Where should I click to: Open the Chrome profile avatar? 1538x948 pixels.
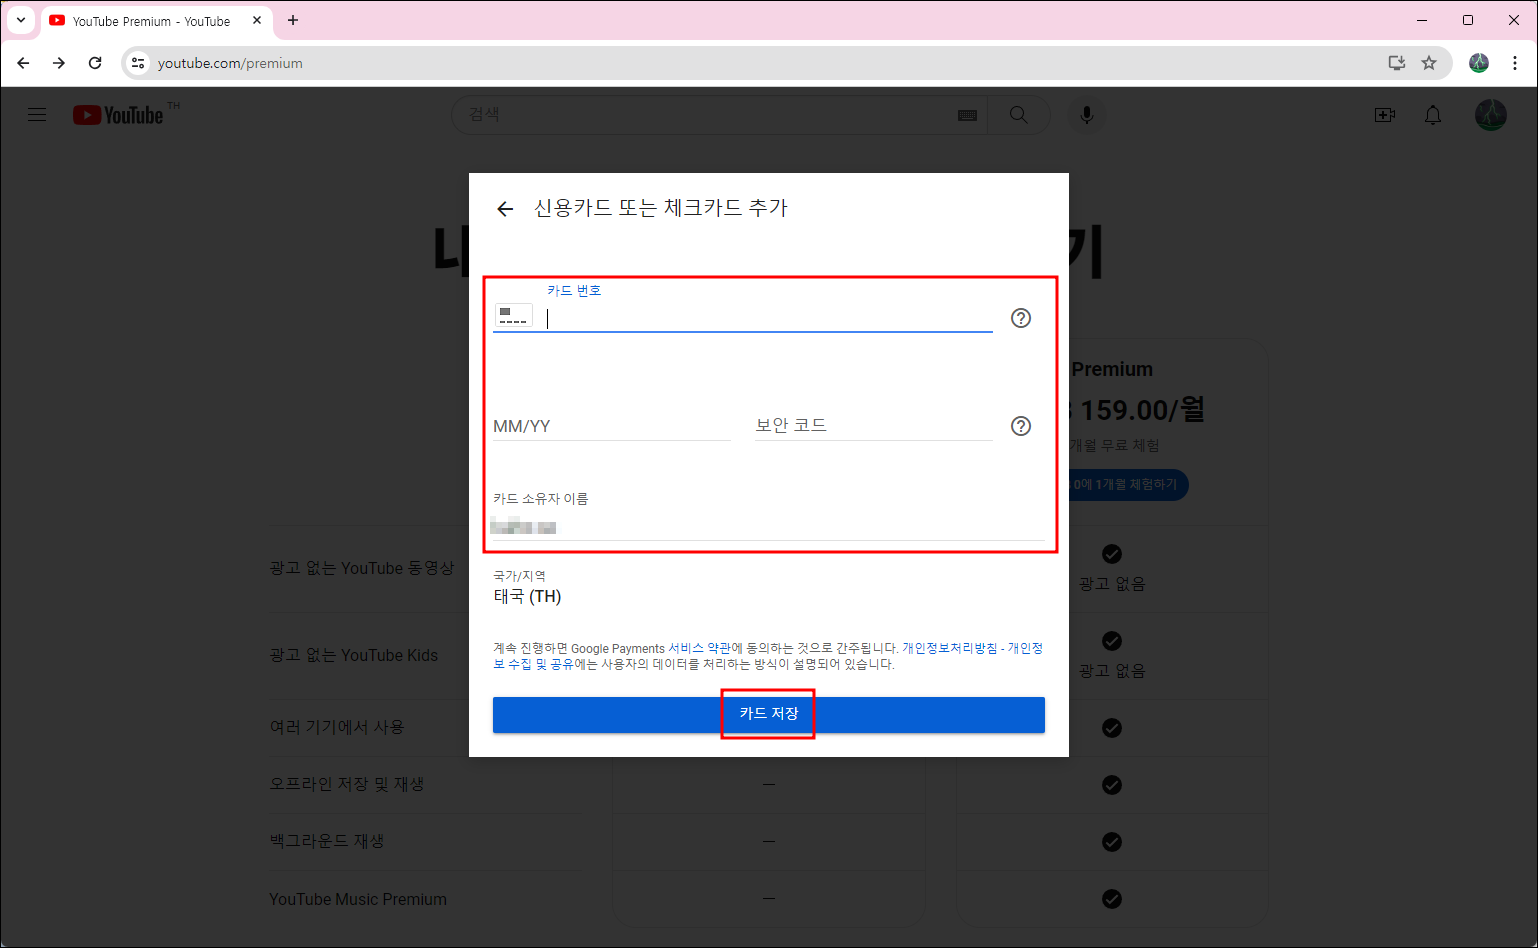(1479, 63)
